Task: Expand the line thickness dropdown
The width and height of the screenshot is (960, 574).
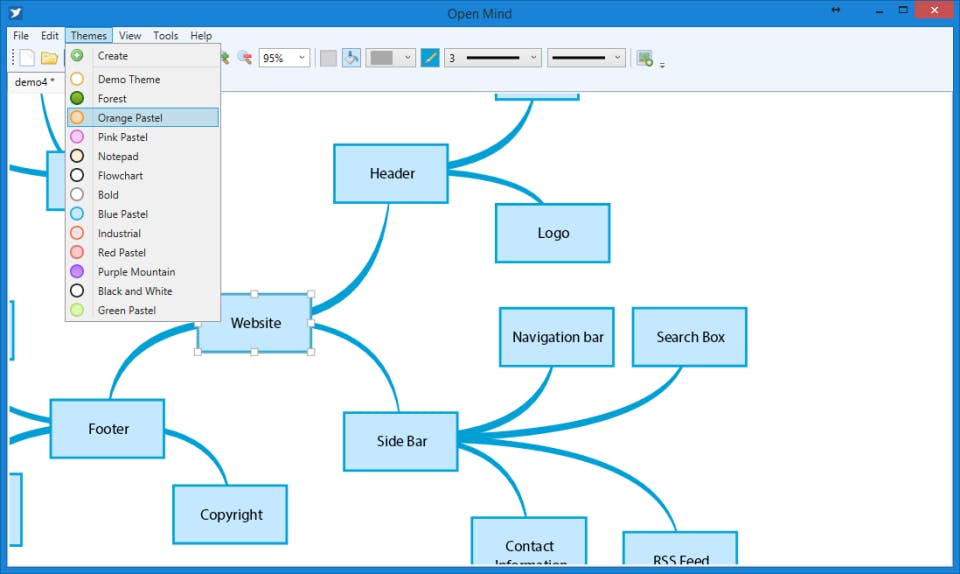Action: pos(492,58)
